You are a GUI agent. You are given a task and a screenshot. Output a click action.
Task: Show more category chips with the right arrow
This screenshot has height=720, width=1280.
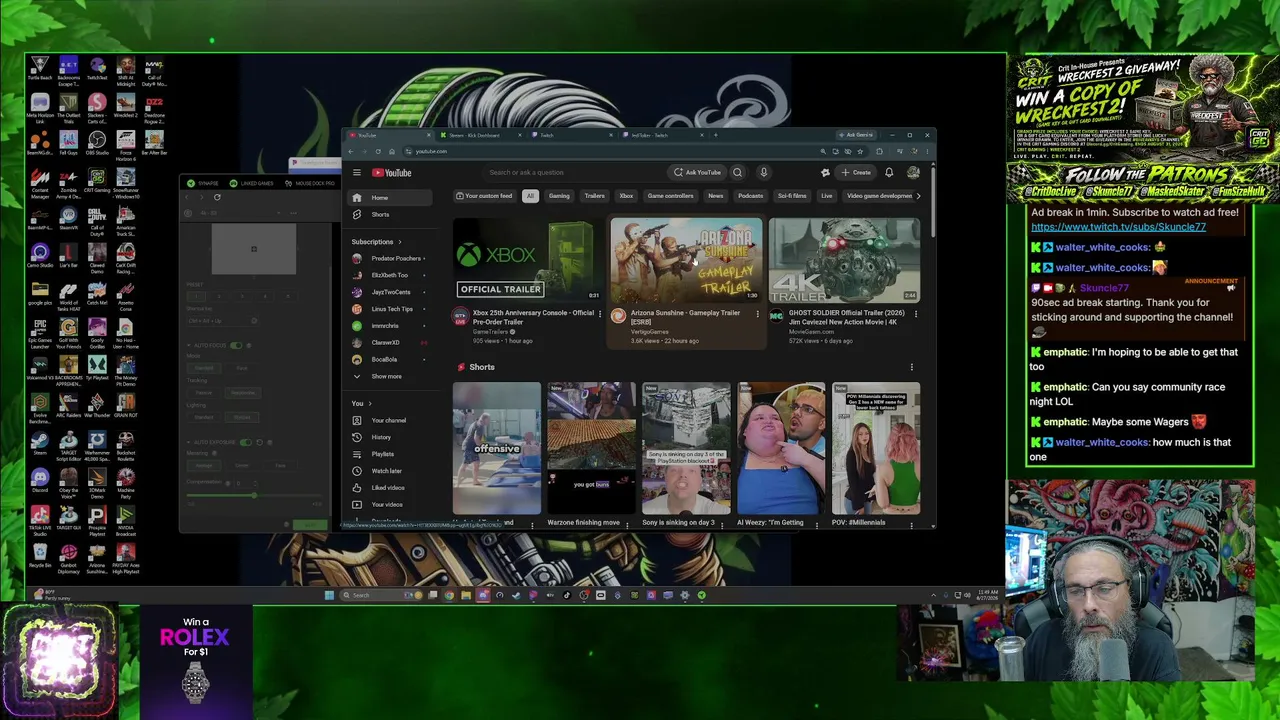(918, 196)
